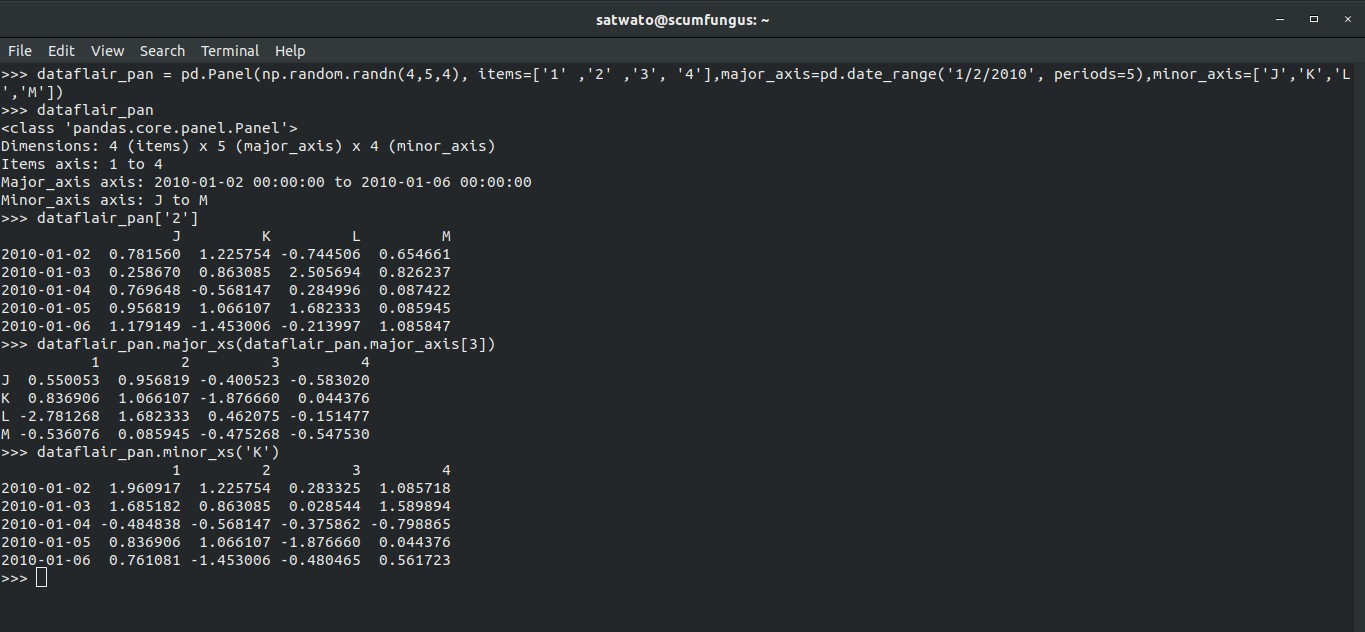Open the Search menu
The width and height of the screenshot is (1365, 632).
pyautogui.click(x=162, y=50)
